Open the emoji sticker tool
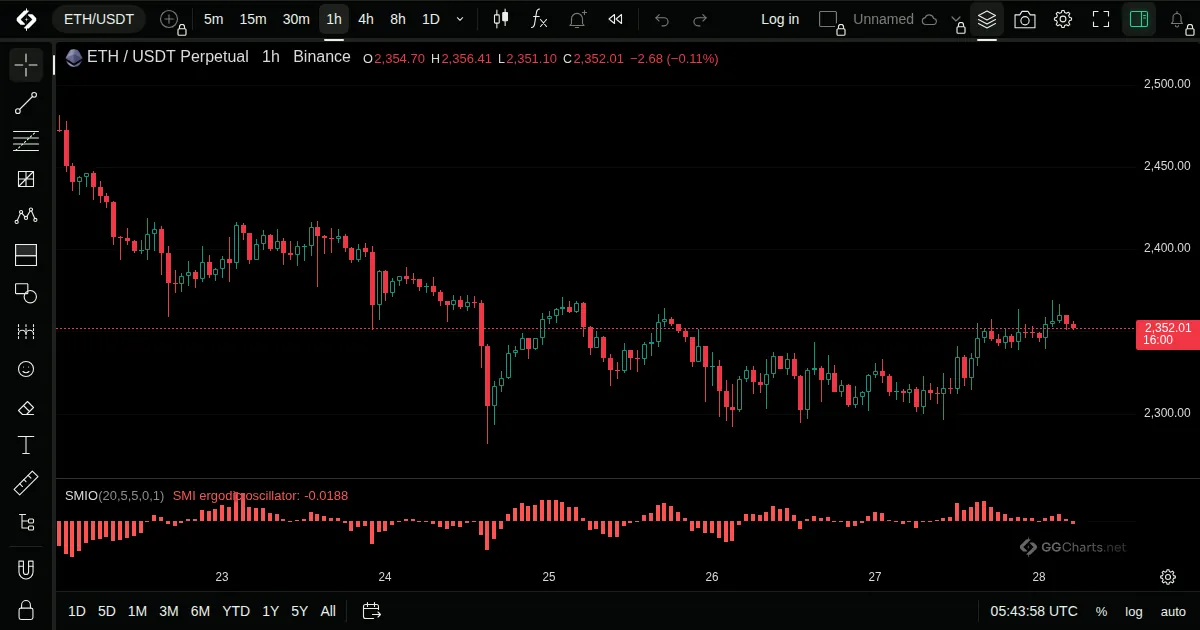1200x630 pixels. coord(26,369)
